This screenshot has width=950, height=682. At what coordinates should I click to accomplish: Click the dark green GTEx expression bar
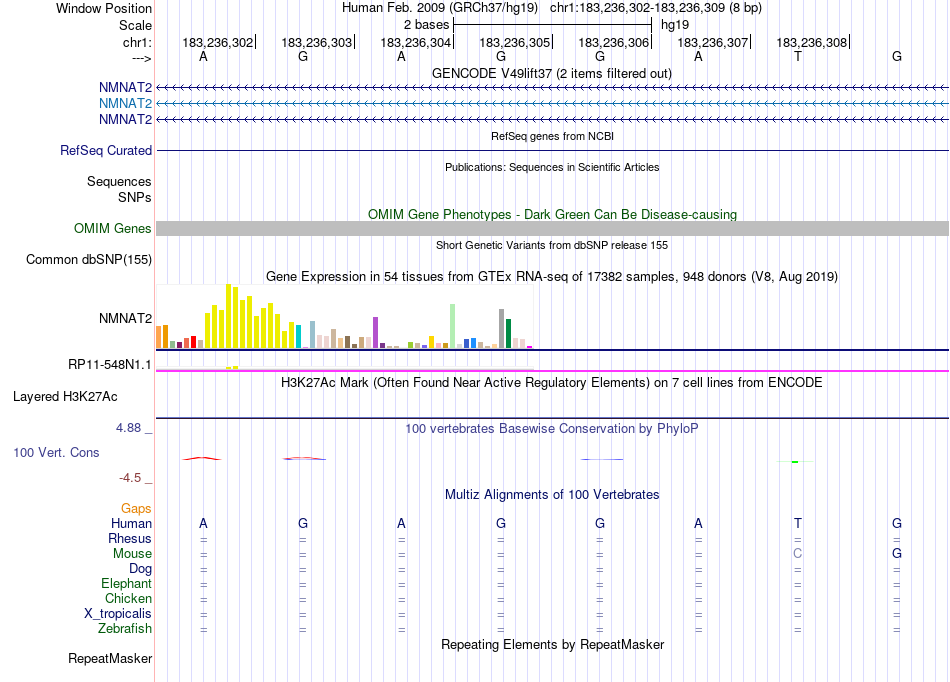(x=509, y=334)
